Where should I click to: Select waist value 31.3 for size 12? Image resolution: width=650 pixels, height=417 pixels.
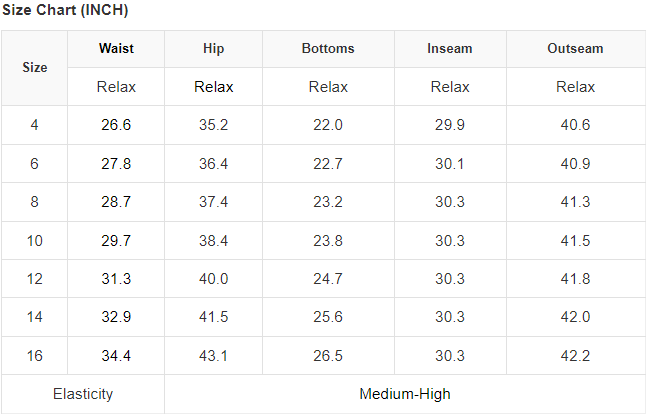(x=116, y=278)
